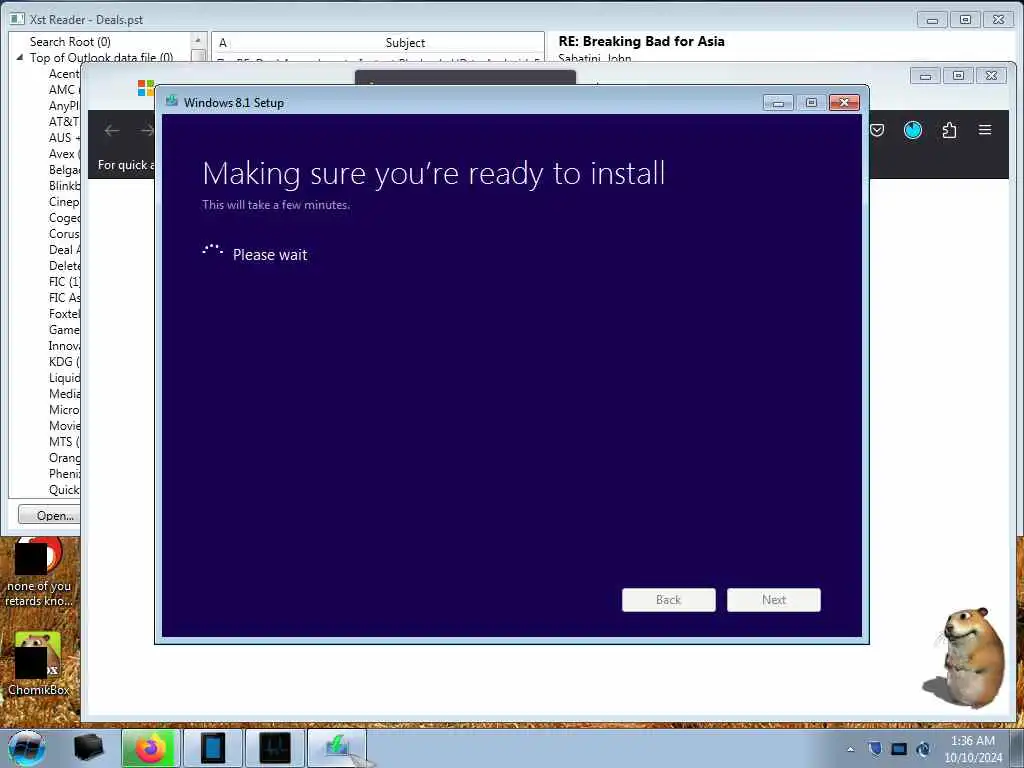
Task: Select the 'Quick' folder in the tree
Action: (64, 490)
